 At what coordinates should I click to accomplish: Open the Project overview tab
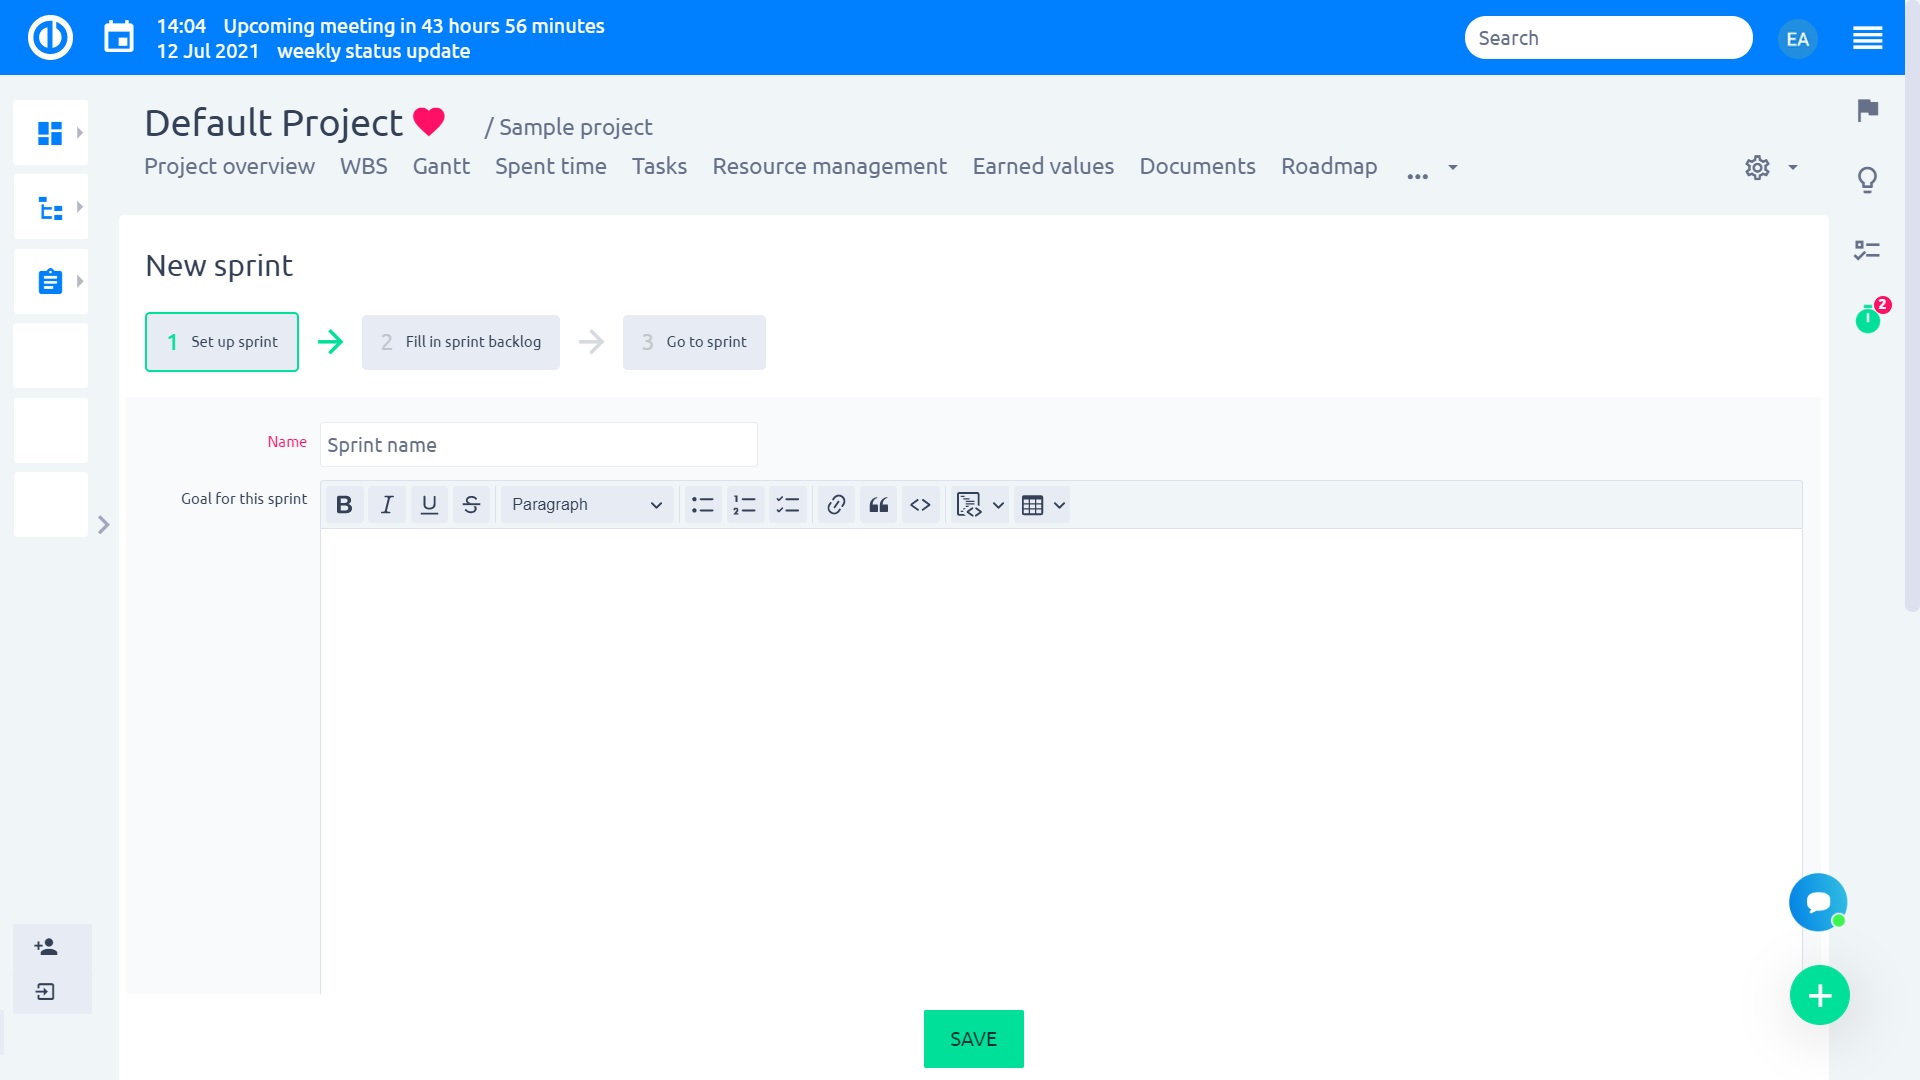pos(229,167)
